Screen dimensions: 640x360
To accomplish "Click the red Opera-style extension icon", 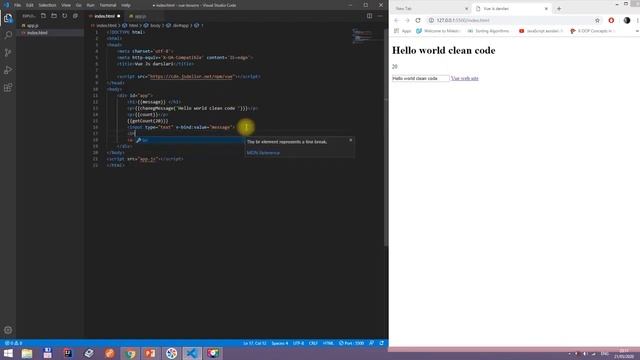I will [x=611, y=20].
